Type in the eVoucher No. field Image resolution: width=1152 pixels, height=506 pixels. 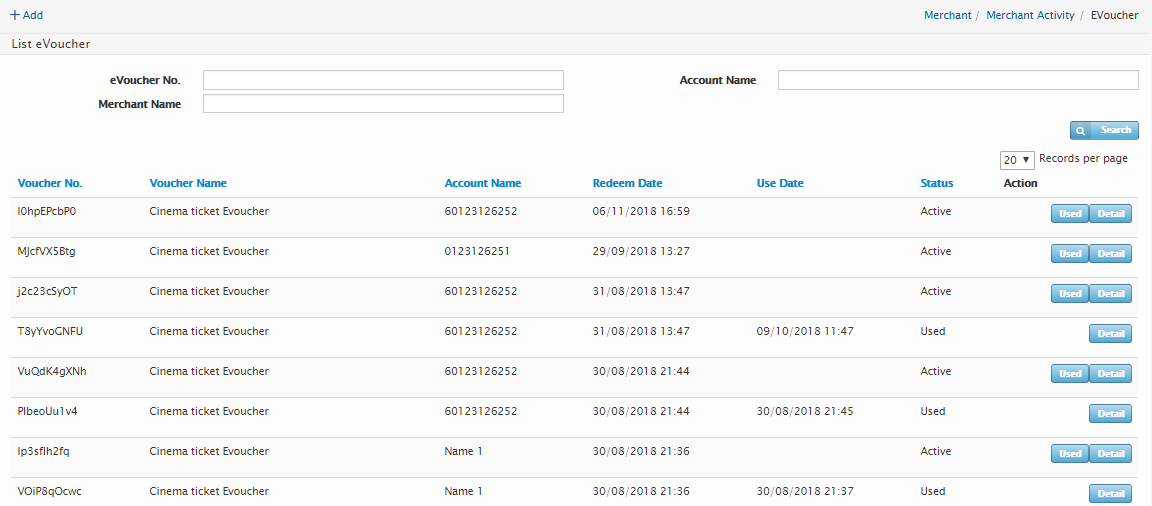click(383, 80)
